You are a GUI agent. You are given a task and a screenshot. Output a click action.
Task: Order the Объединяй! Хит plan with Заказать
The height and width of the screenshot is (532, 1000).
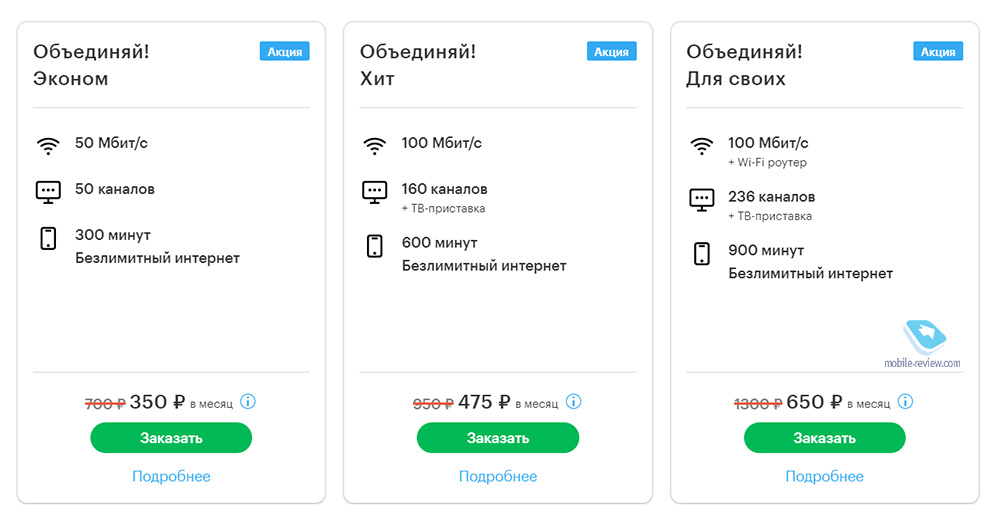point(497,438)
